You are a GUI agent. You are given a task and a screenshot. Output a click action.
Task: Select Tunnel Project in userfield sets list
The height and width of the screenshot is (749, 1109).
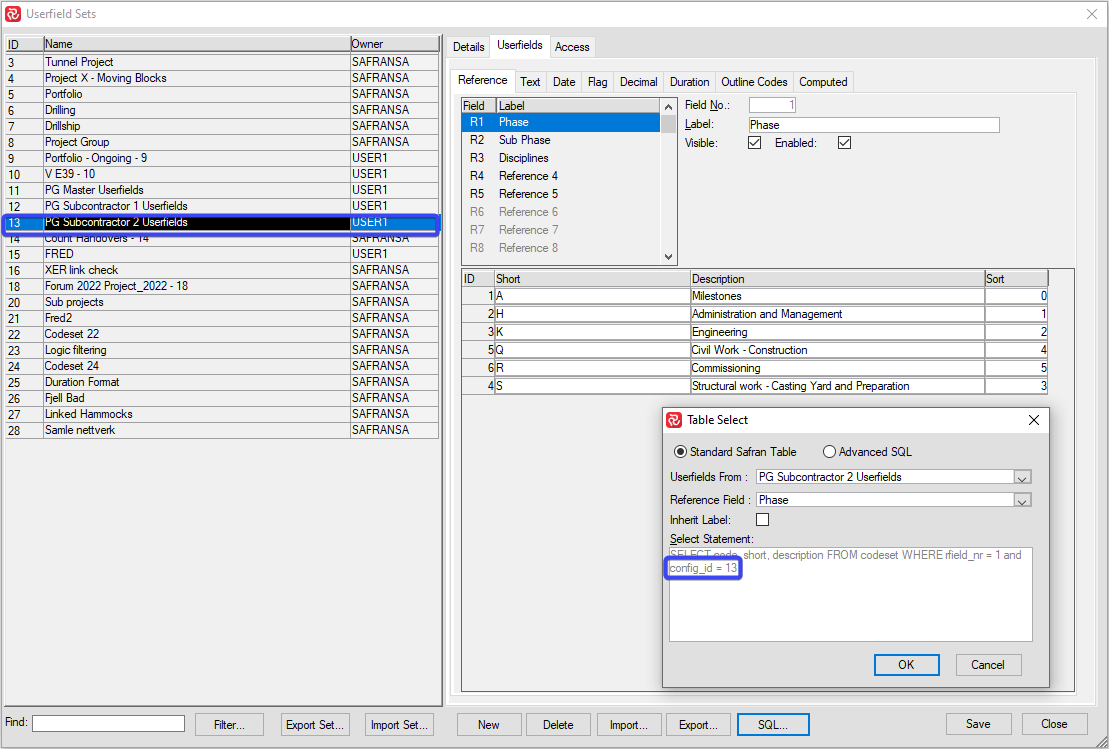click(x=222, y=62)
